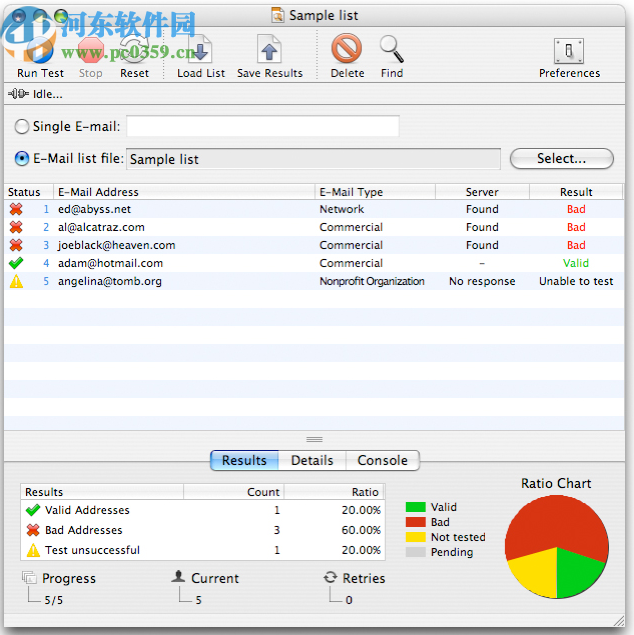The width and height of the screenshot is (634, 635).
Task: Open the Console tab
Action: (382, 460)
